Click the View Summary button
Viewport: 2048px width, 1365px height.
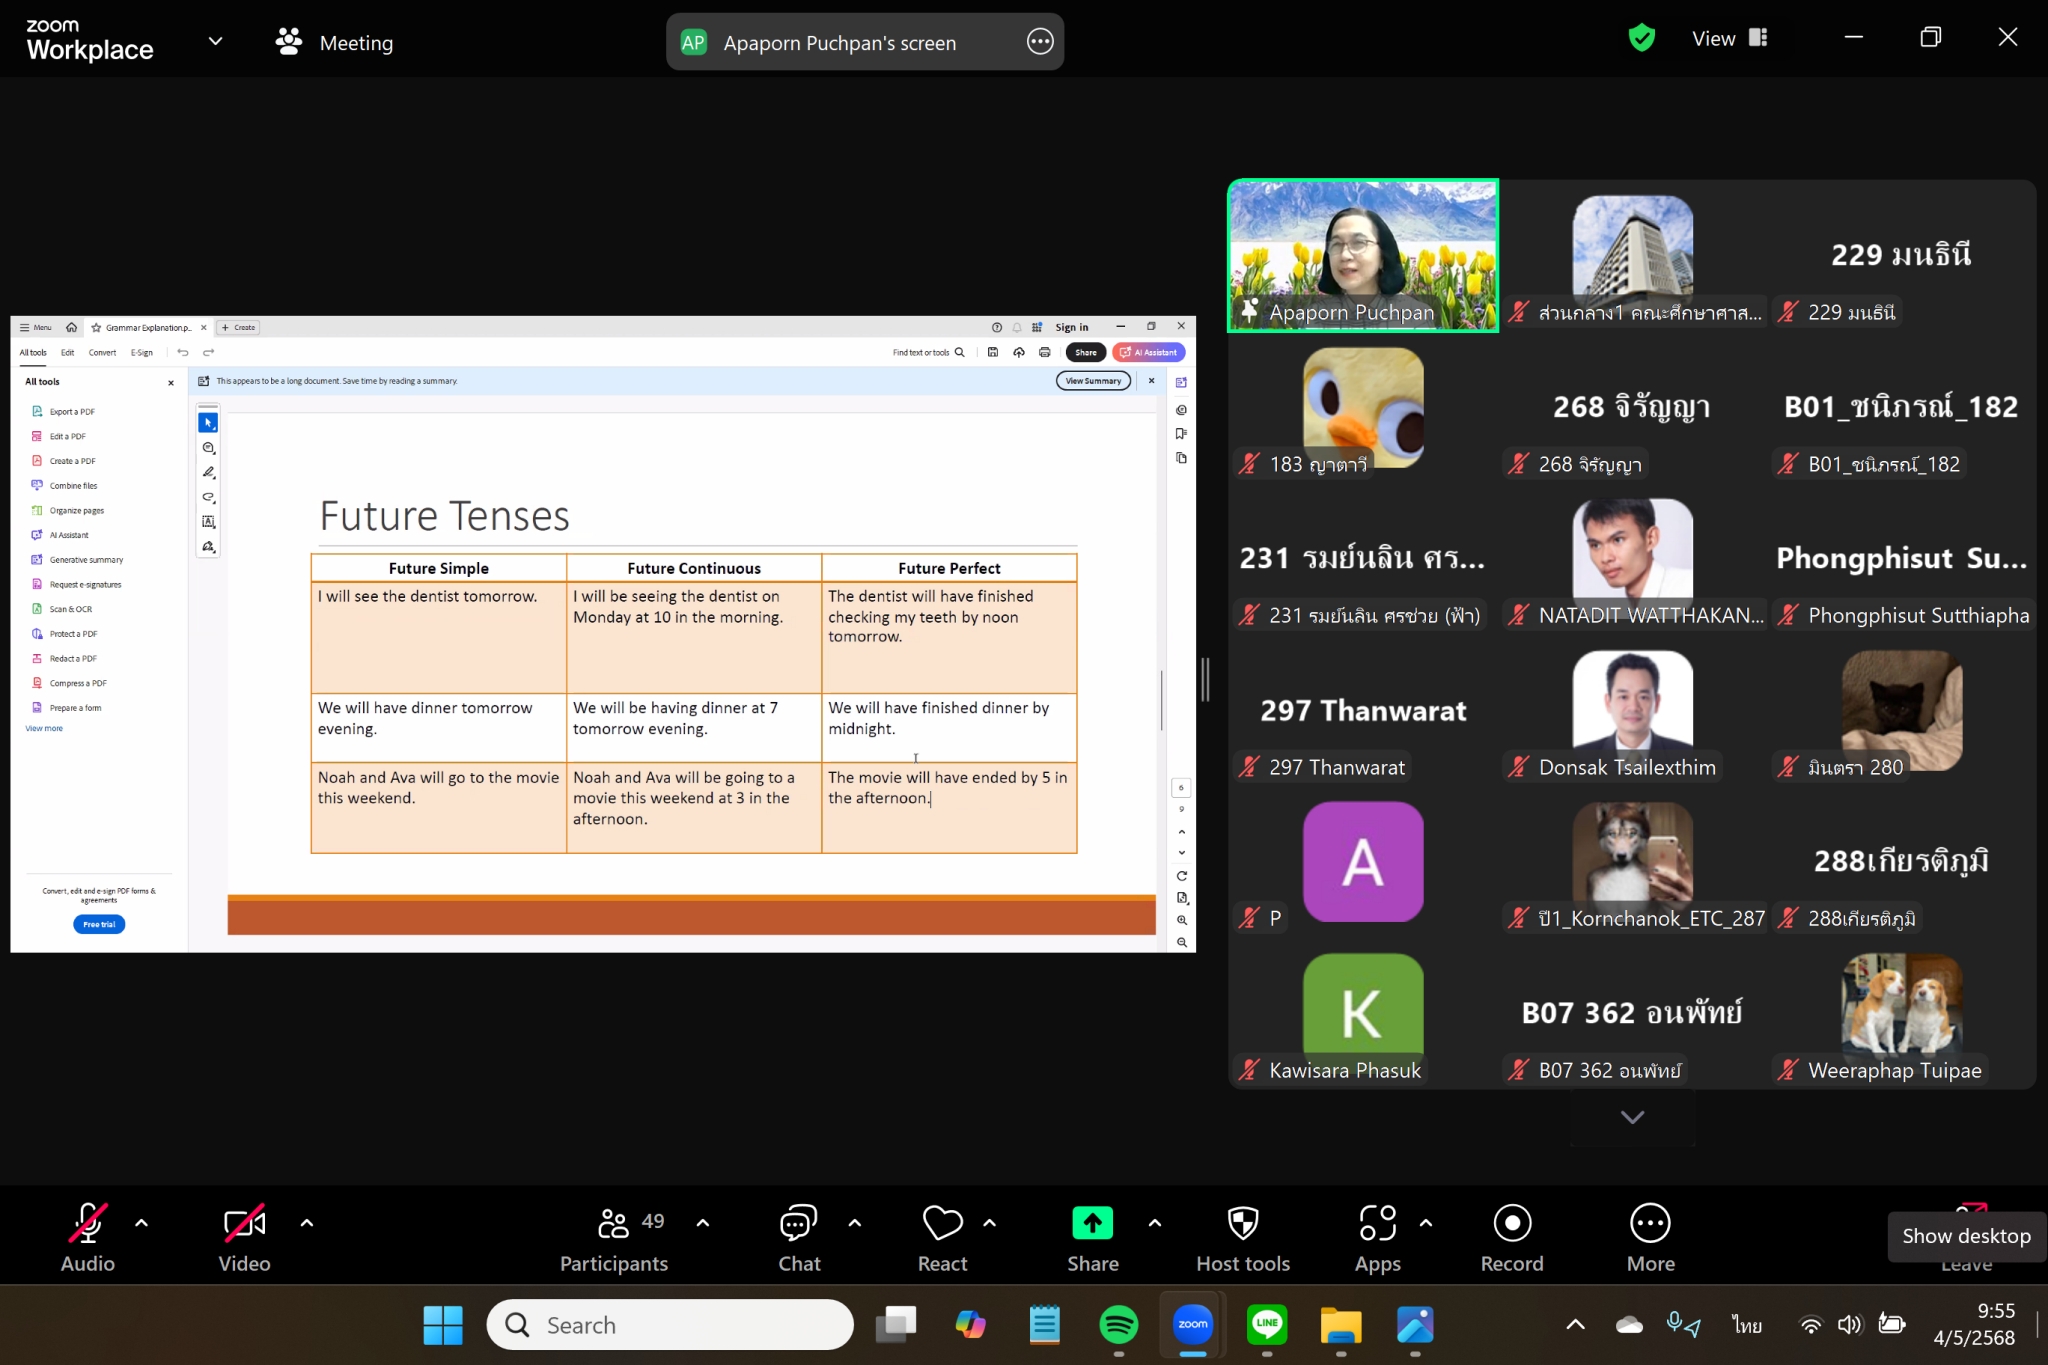[x=1093, y=381]
